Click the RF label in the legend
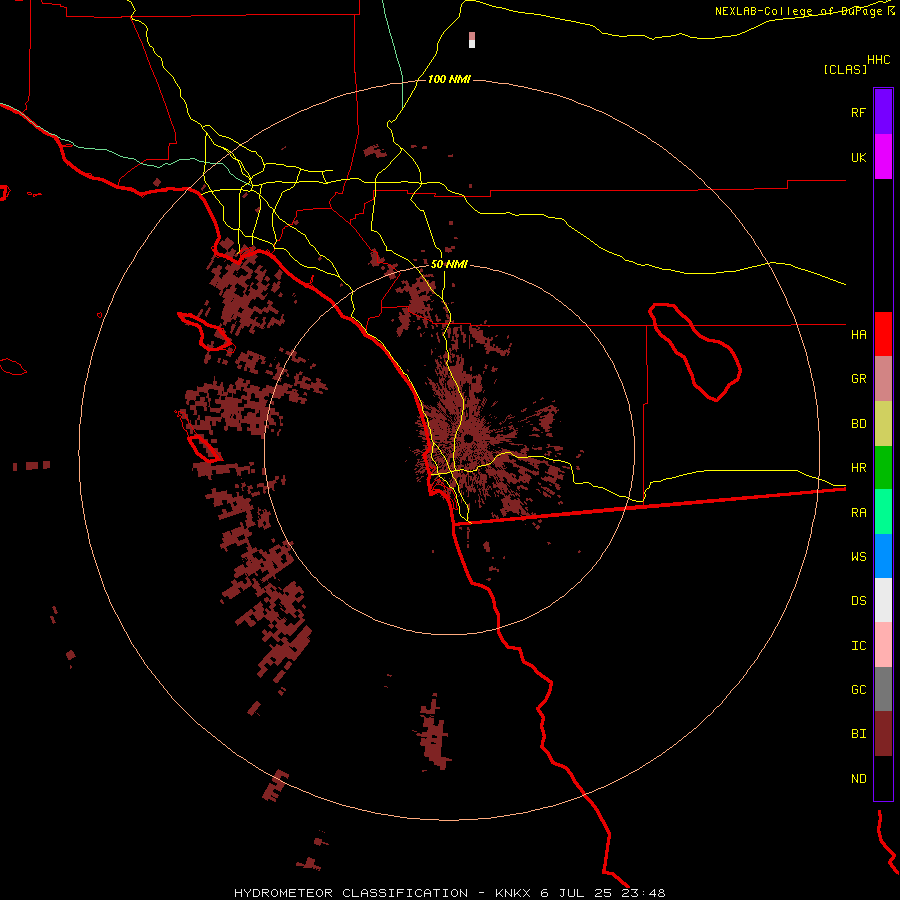Viewport: 900px width, 900px height. (x=858, y=113)
